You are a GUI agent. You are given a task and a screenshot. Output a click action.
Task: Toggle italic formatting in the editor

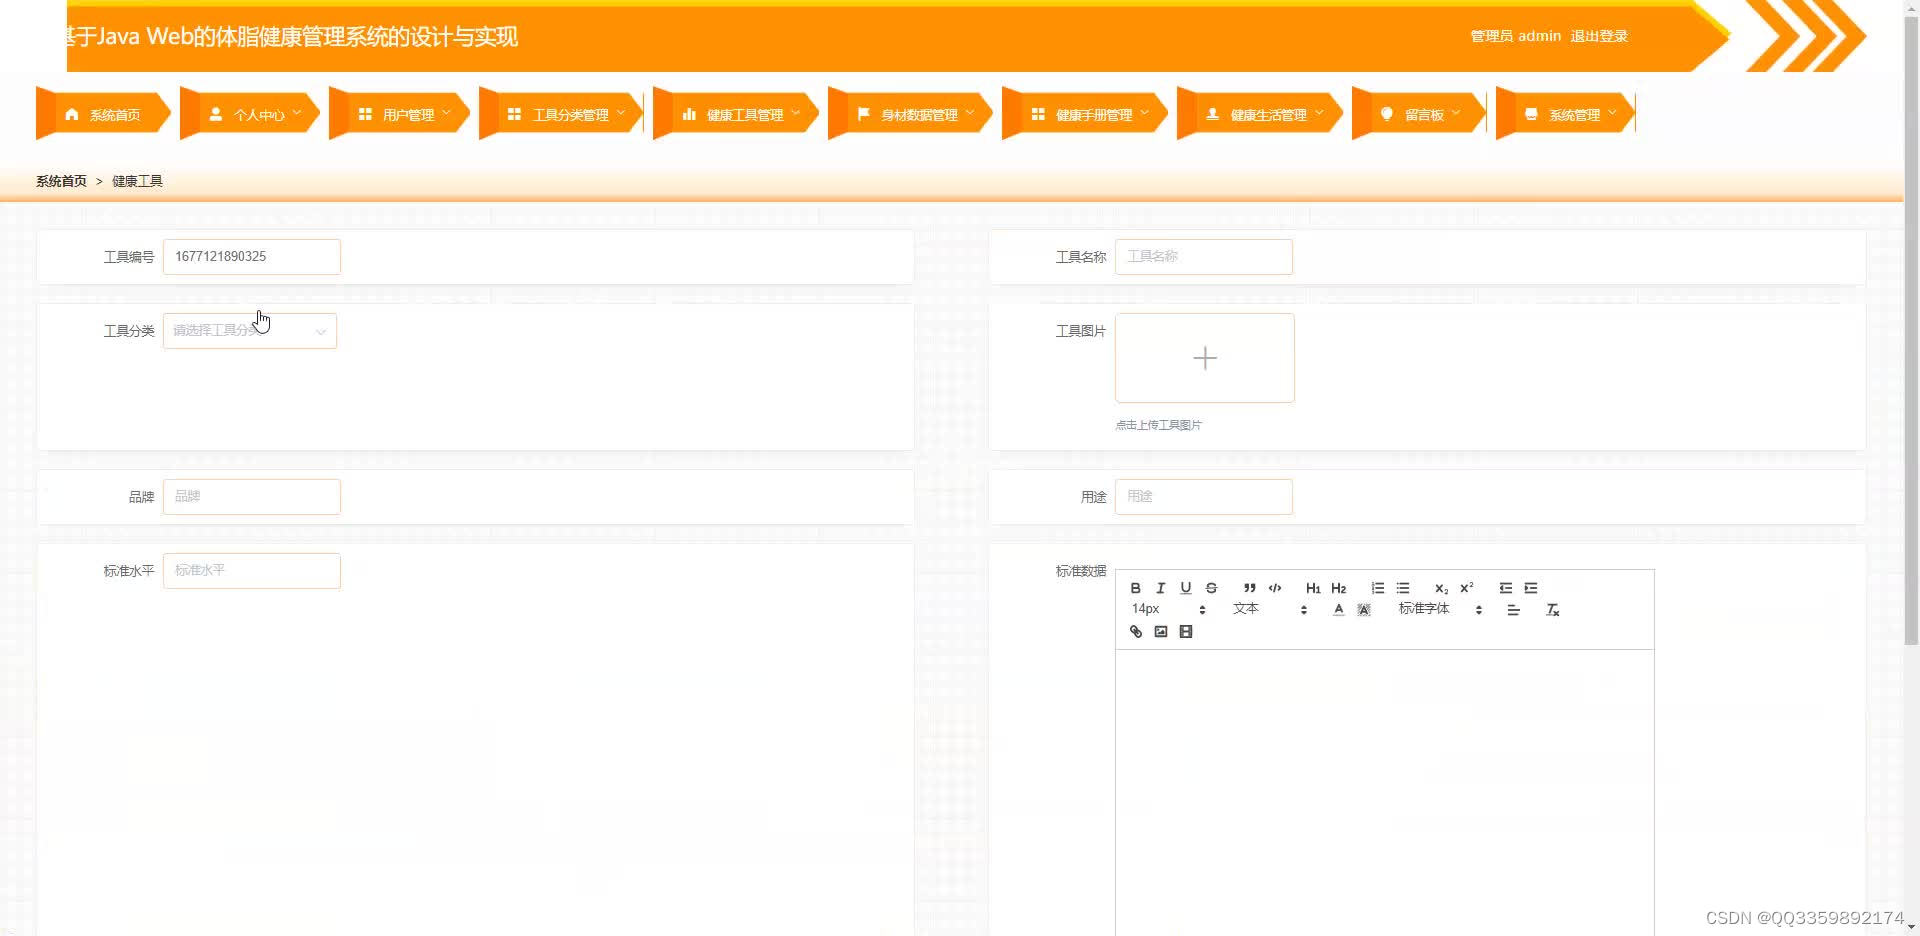coord(1160,588)
